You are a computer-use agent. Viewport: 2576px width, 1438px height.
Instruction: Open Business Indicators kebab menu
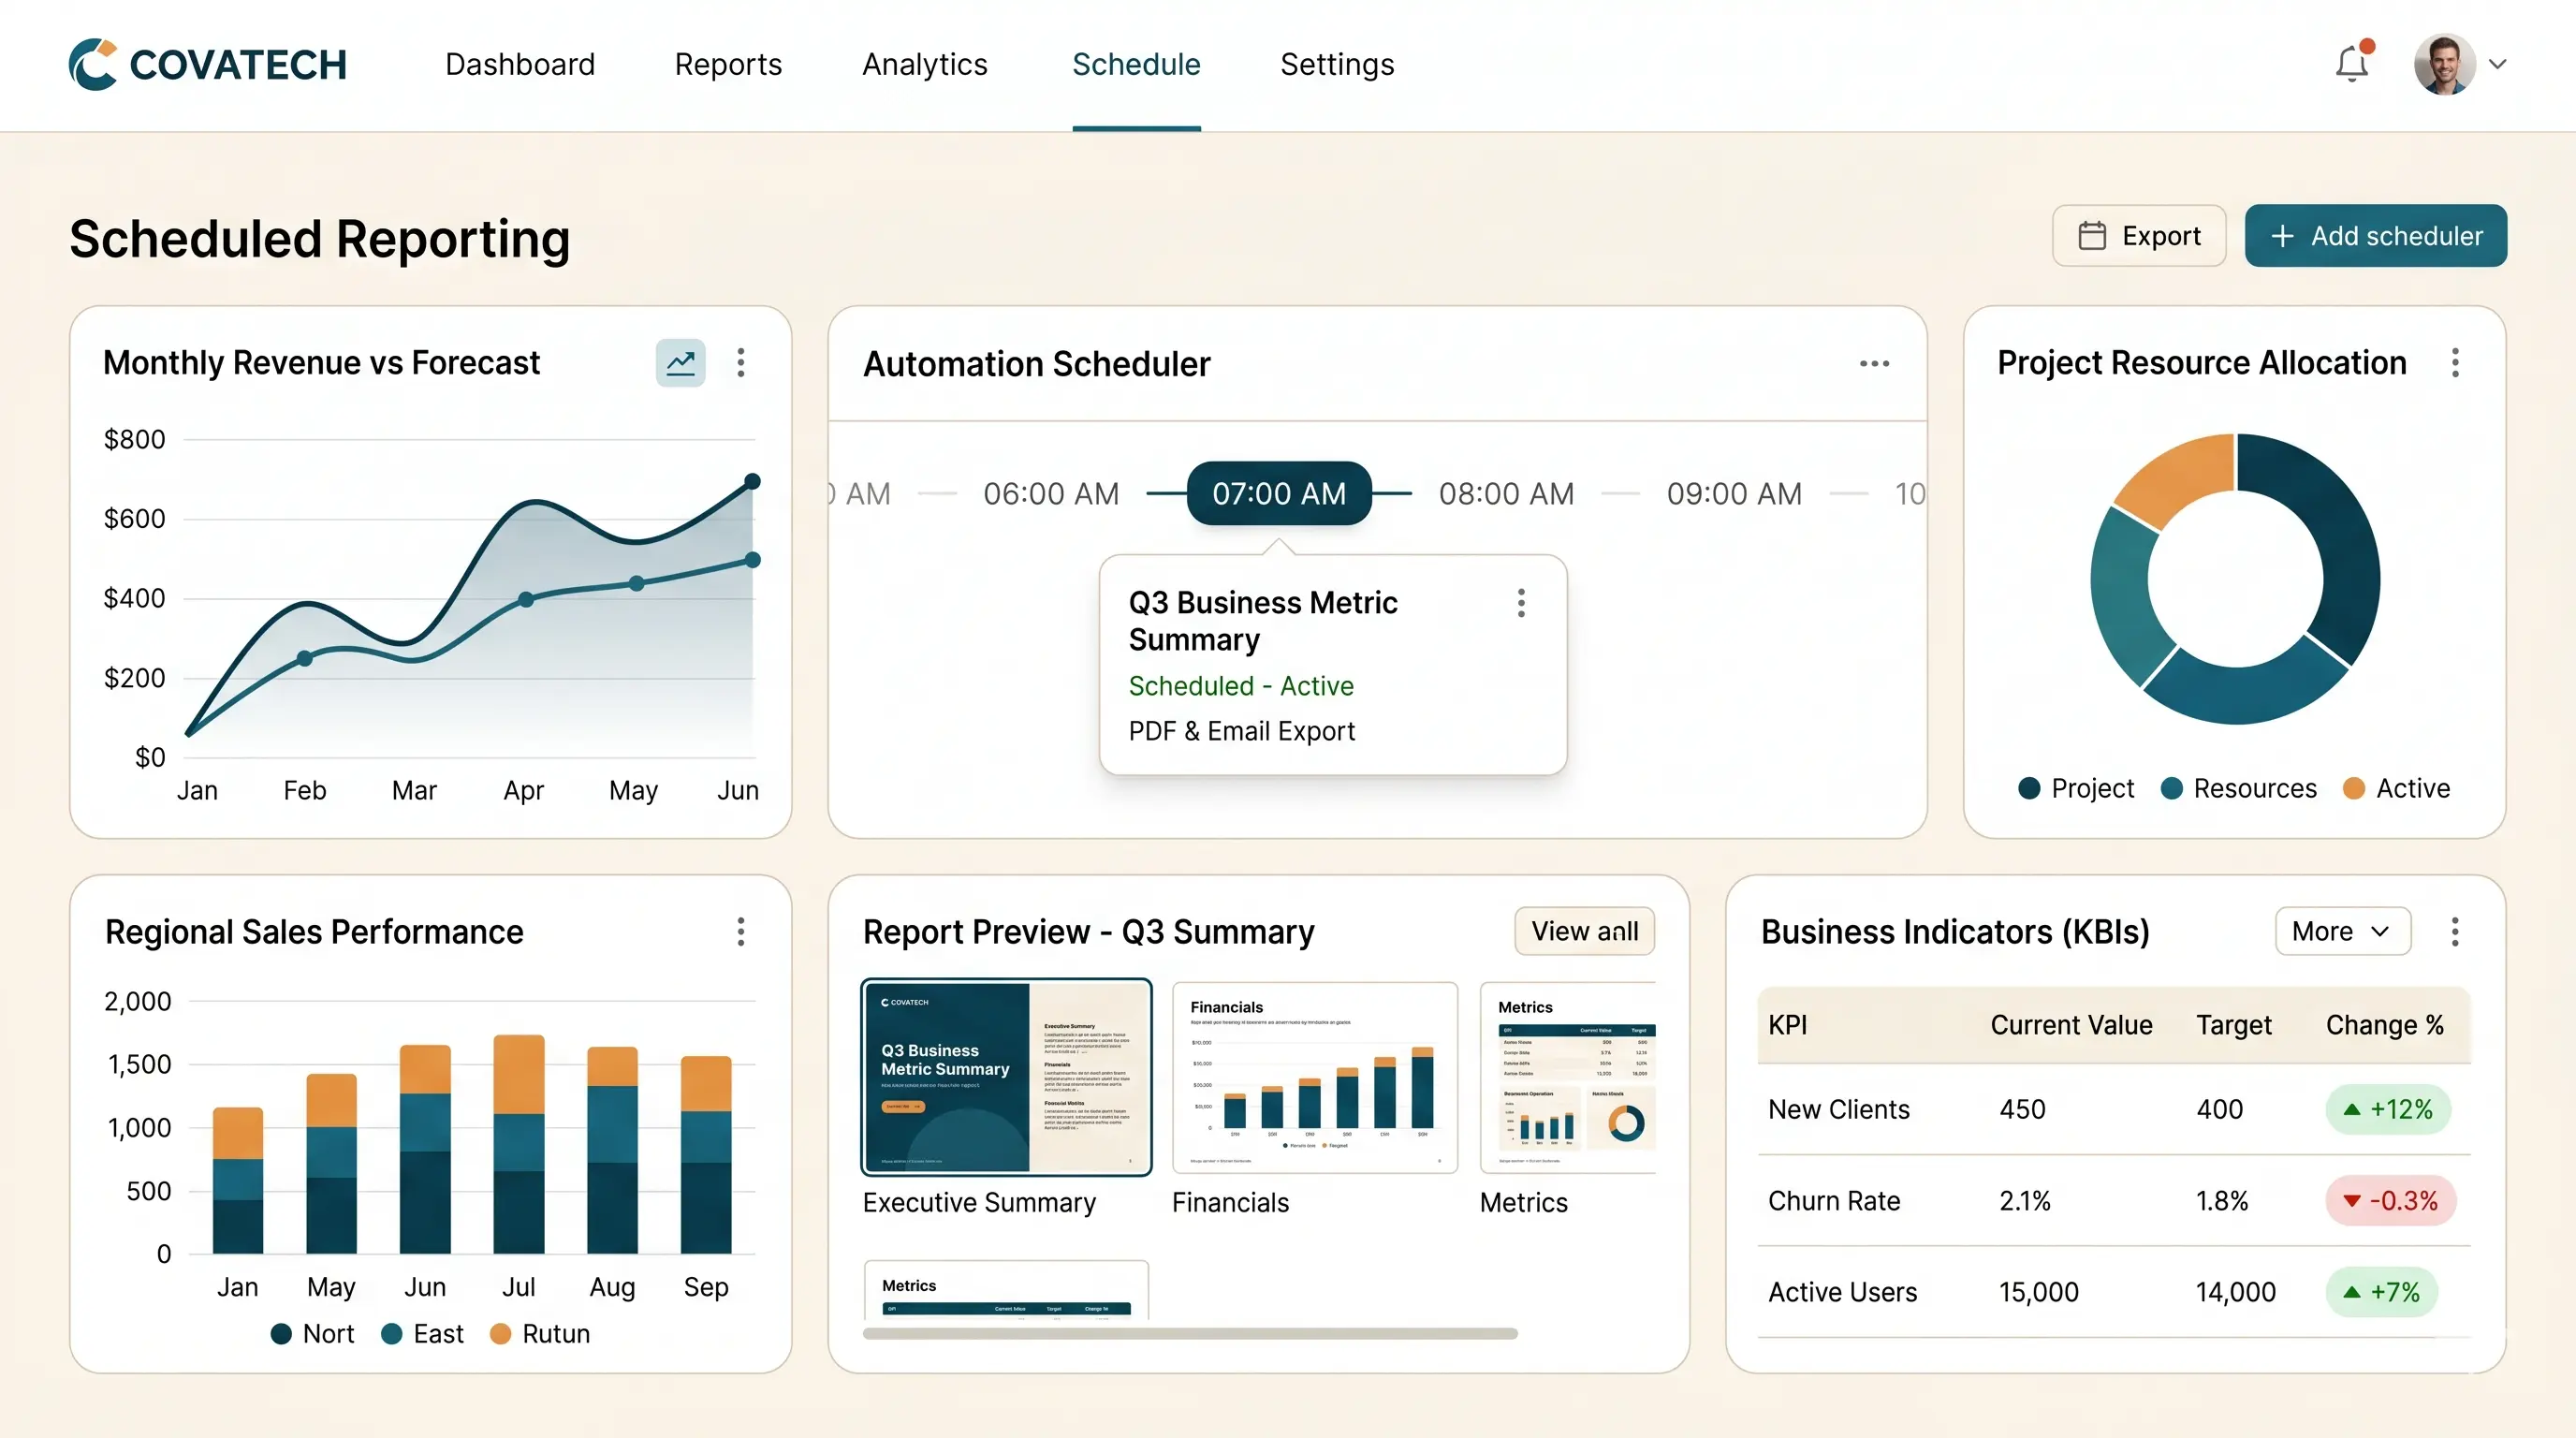tap(2455, 931)
